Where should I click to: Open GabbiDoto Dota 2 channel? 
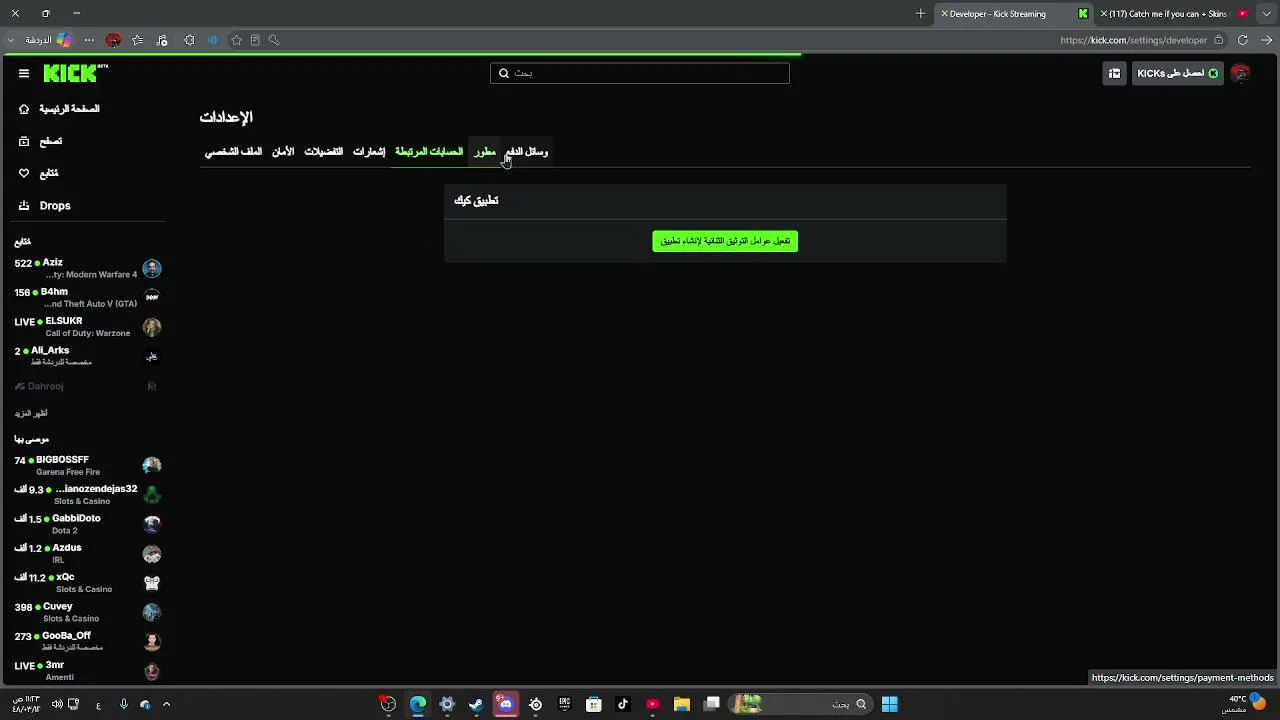click(x=88, y=524)
